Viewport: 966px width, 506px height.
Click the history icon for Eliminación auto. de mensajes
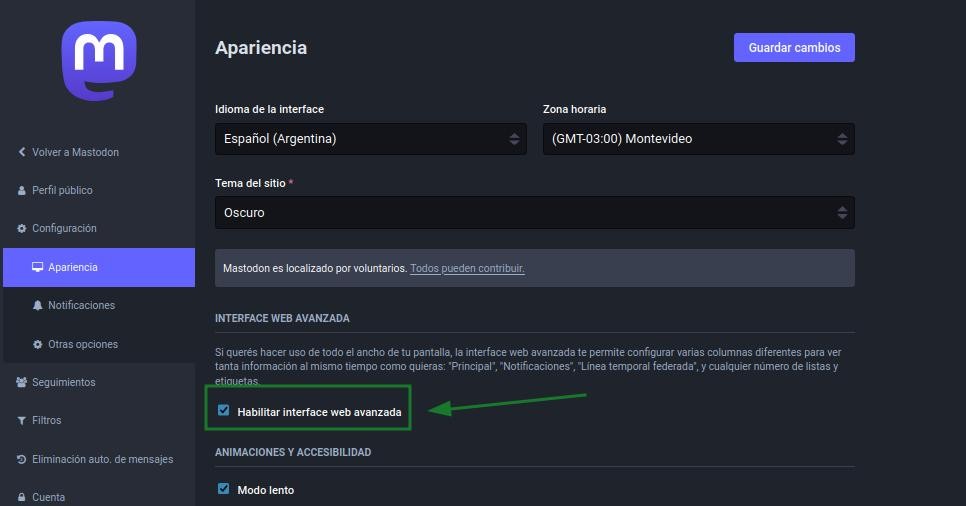pyautogui.click(x=22, y=460)
